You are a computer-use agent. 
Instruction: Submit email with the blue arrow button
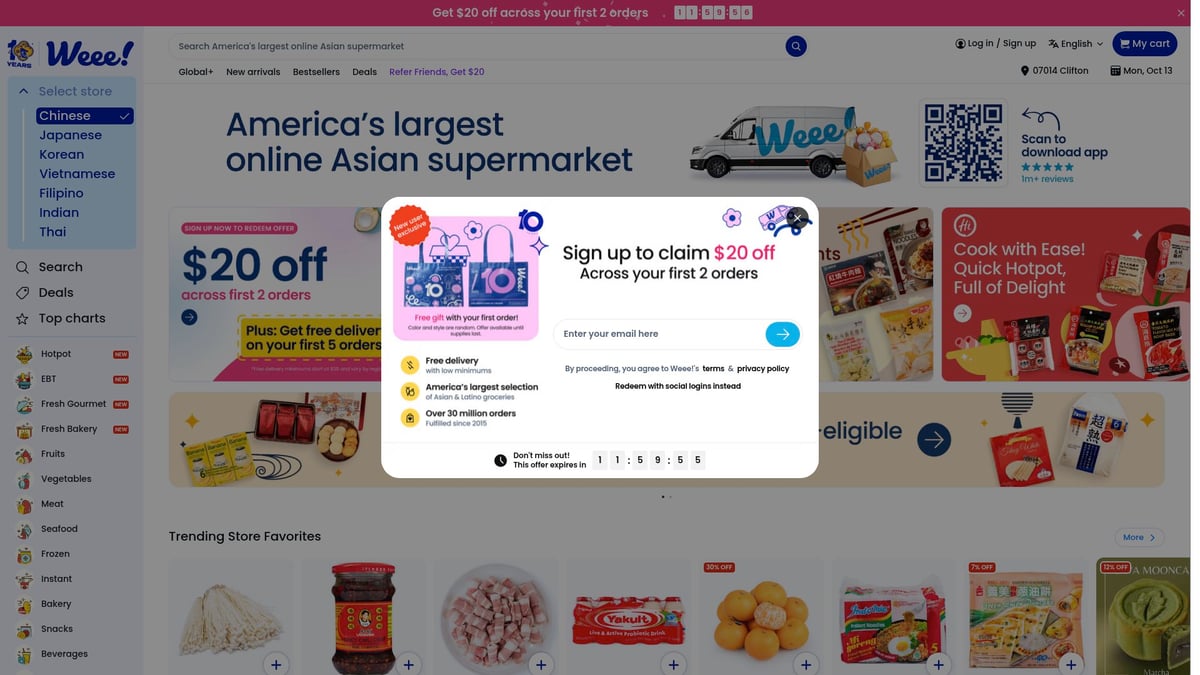coord(782,334)
